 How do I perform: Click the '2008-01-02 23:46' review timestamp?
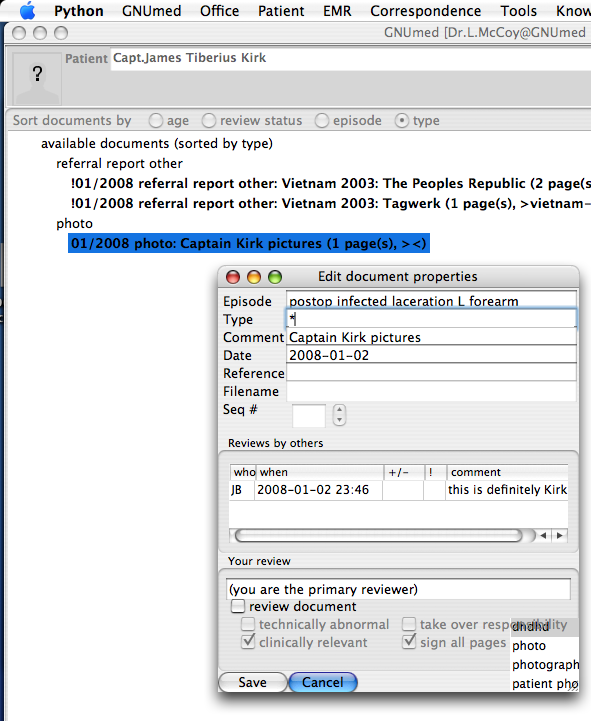(x=313, y=490)
